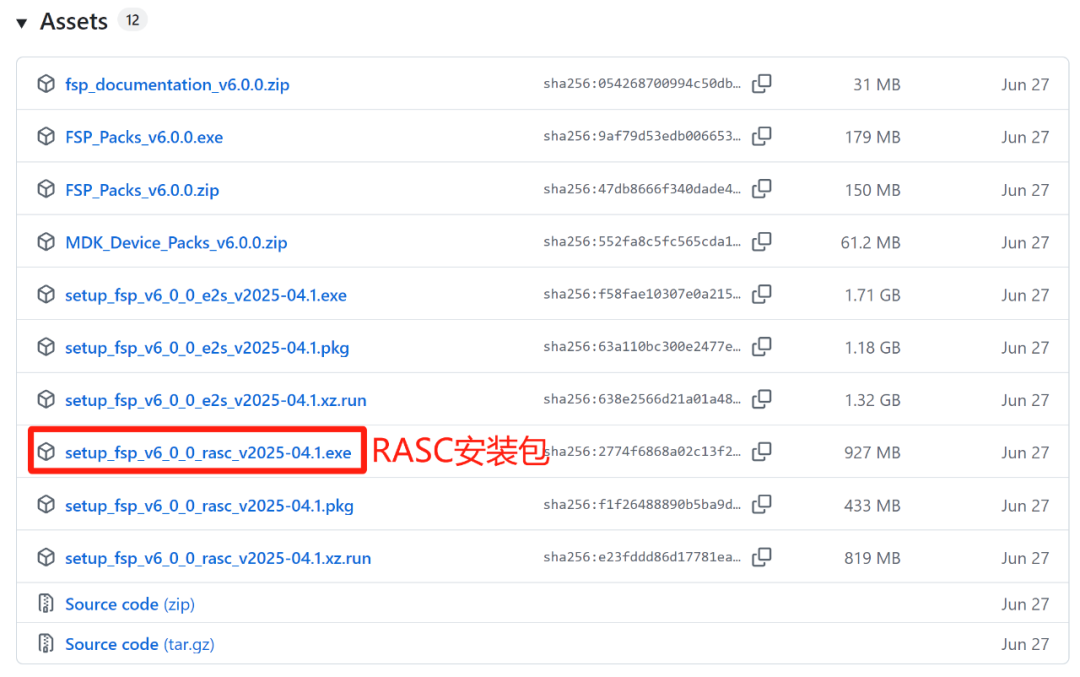Viewport: 1080px width, 677px height.
Task: Download fsp_documentation_v6.0.0.zip
Action: (177, 85)
